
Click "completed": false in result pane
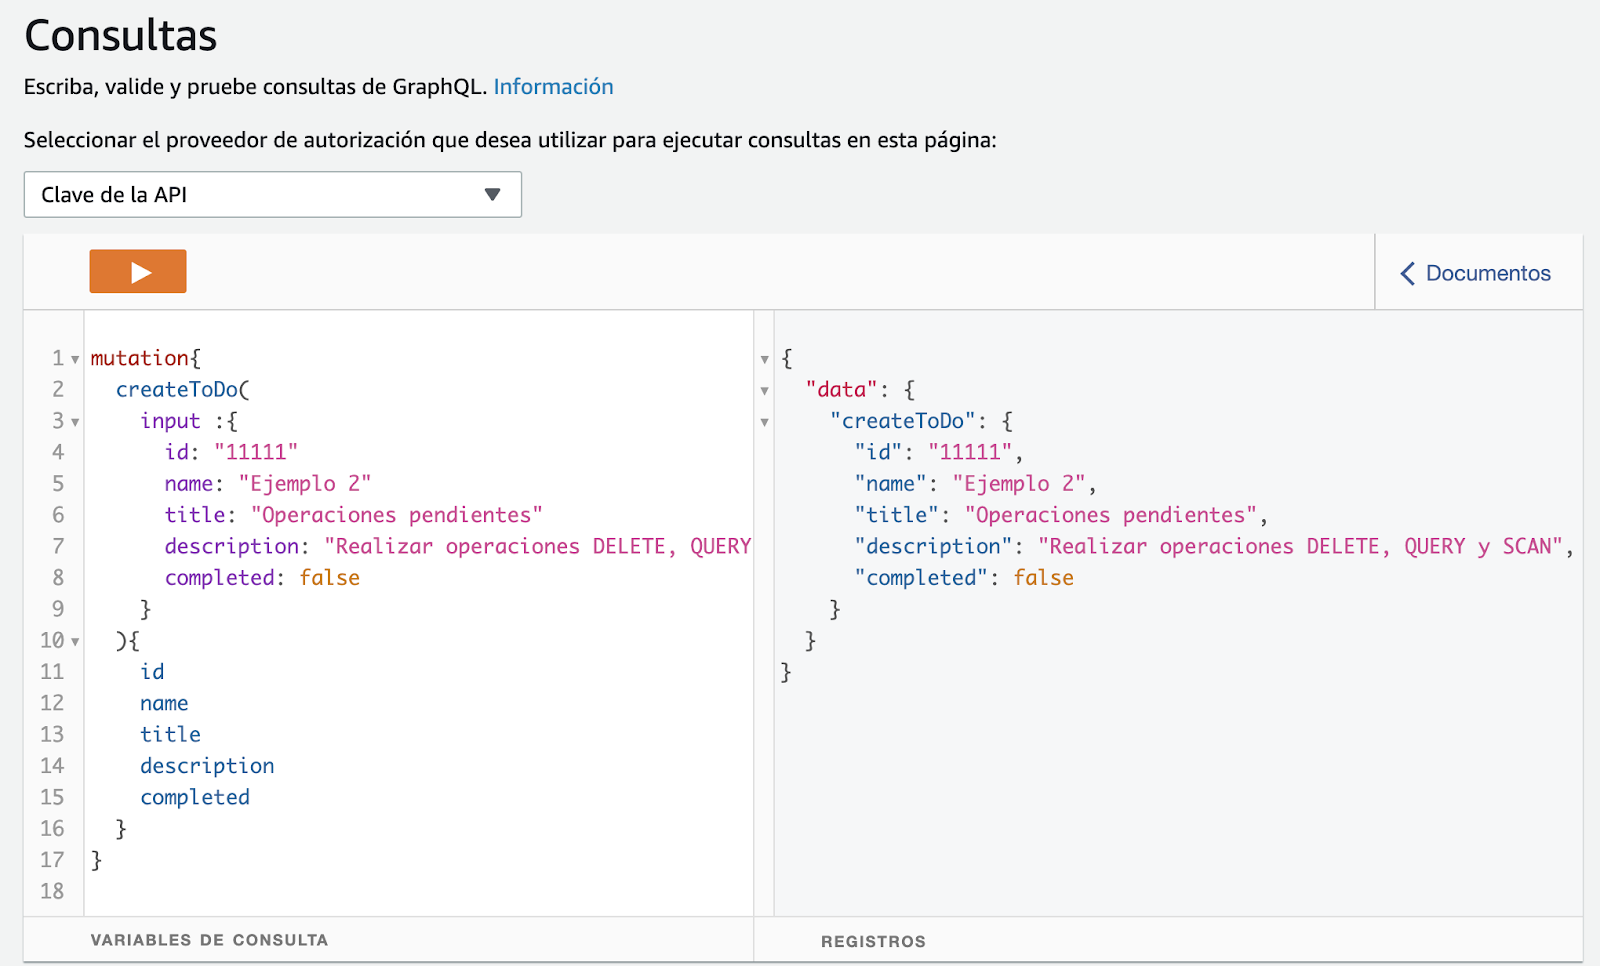[964, 578]
